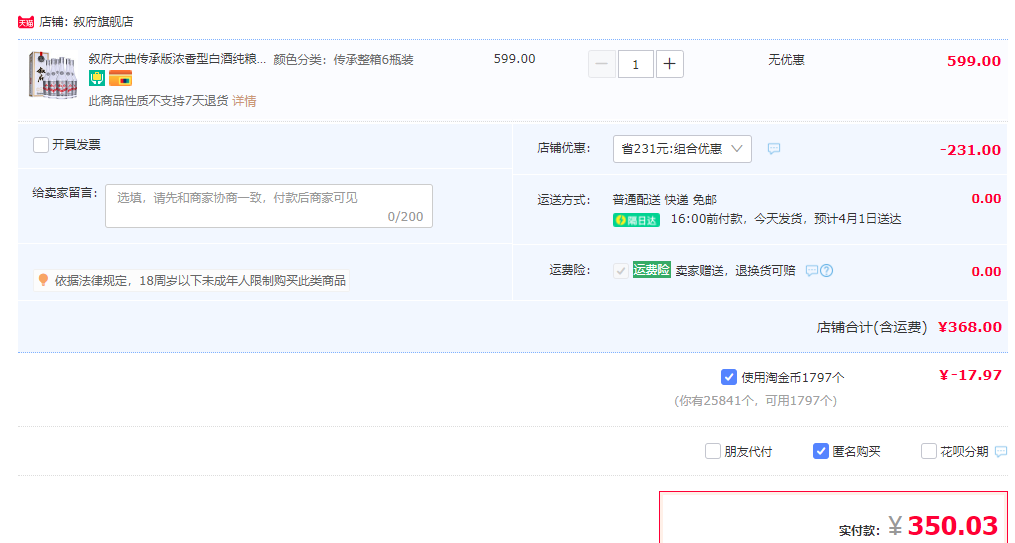Screen dimensions: 1015x543
Task: Click the orange lightbulb legal notice icon
Action: click(x=43, y=280)
